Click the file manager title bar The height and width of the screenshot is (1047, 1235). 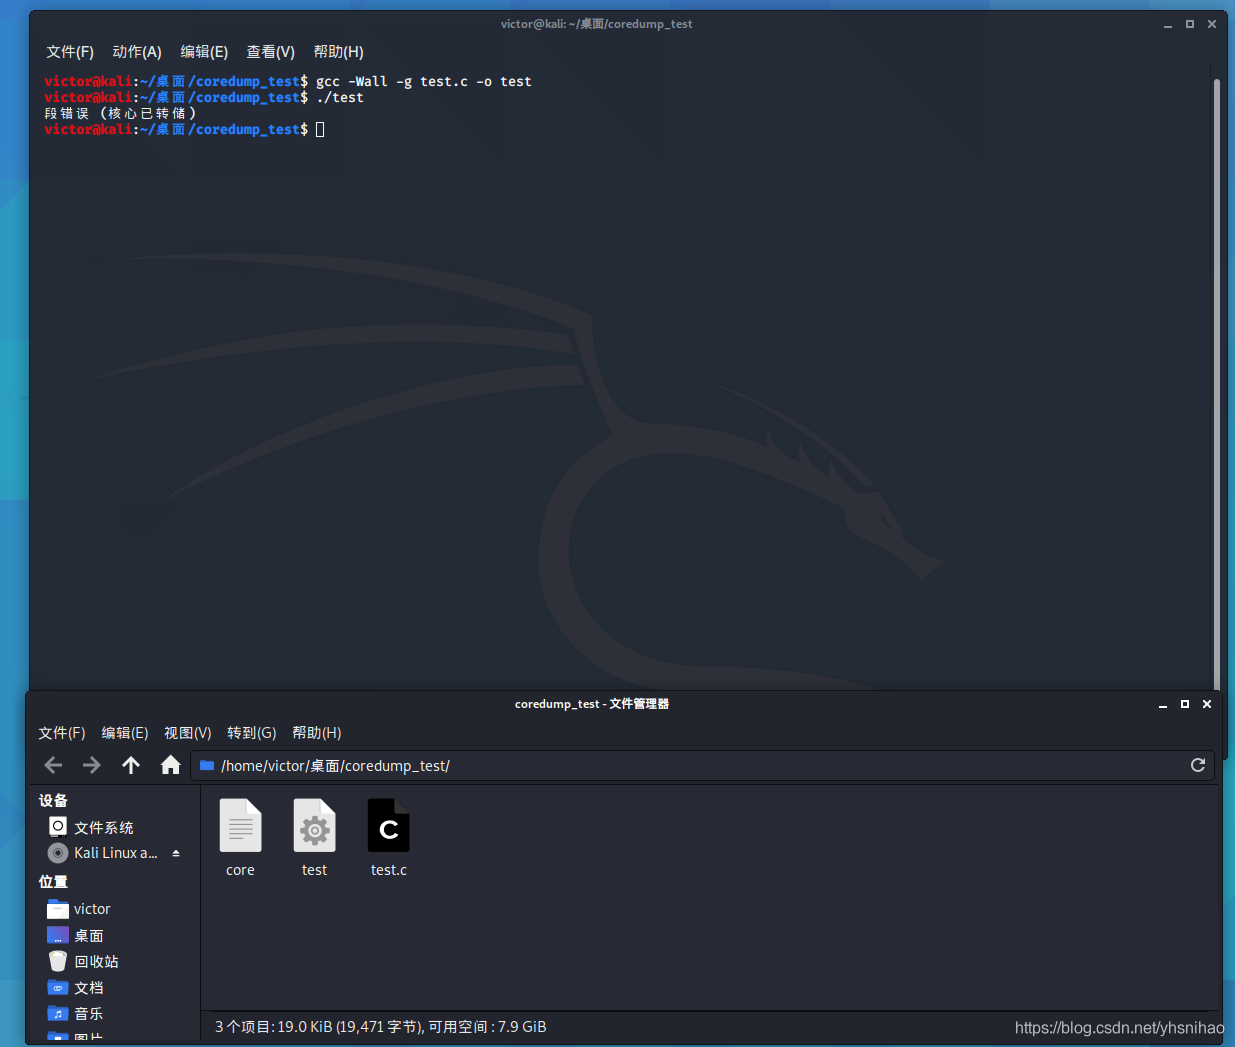tap(592, 704)
